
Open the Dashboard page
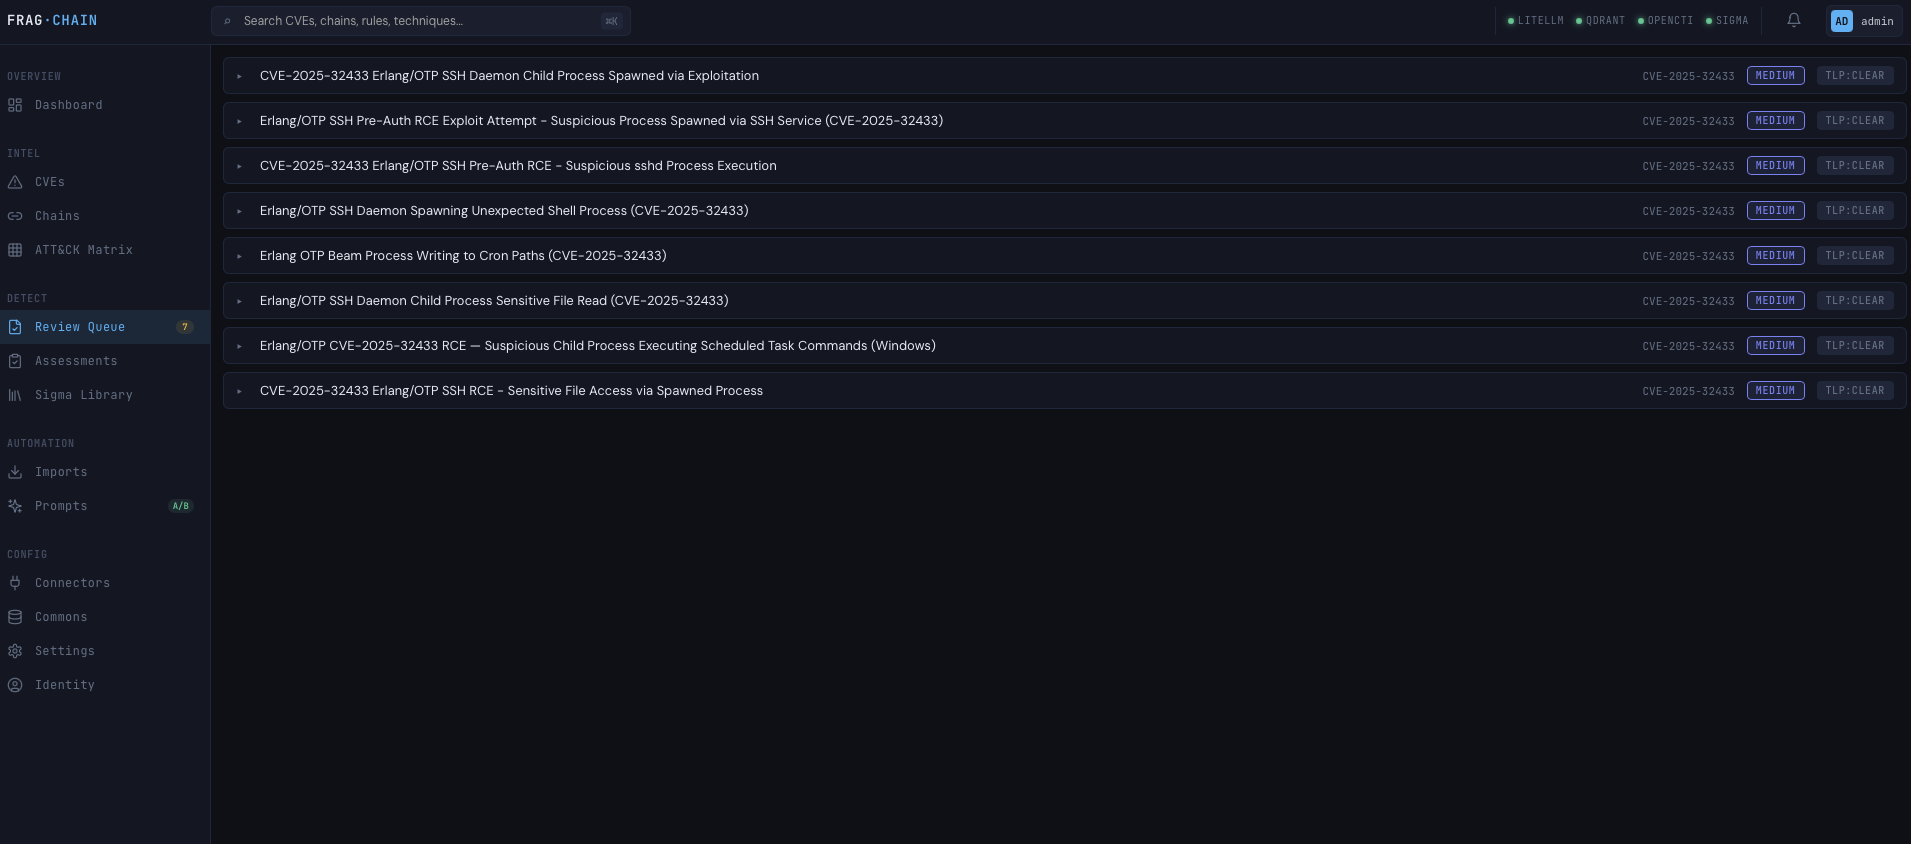click(104, 105)
